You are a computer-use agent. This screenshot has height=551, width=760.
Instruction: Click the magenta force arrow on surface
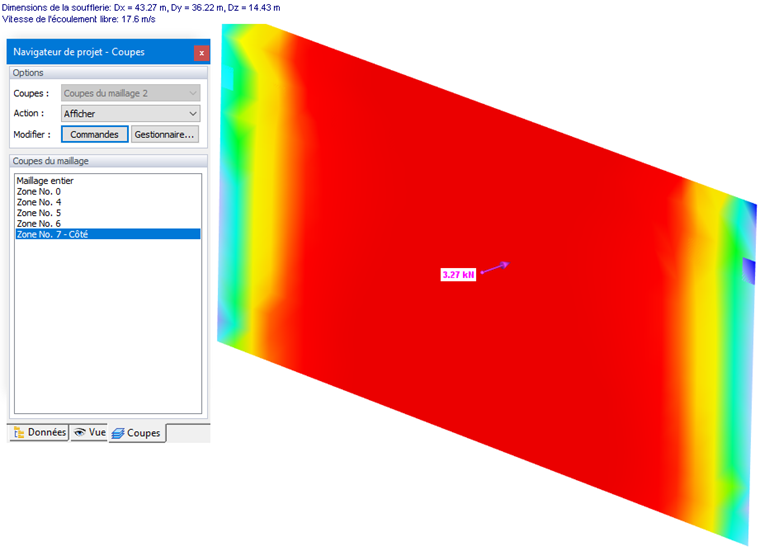pos(495,268)
